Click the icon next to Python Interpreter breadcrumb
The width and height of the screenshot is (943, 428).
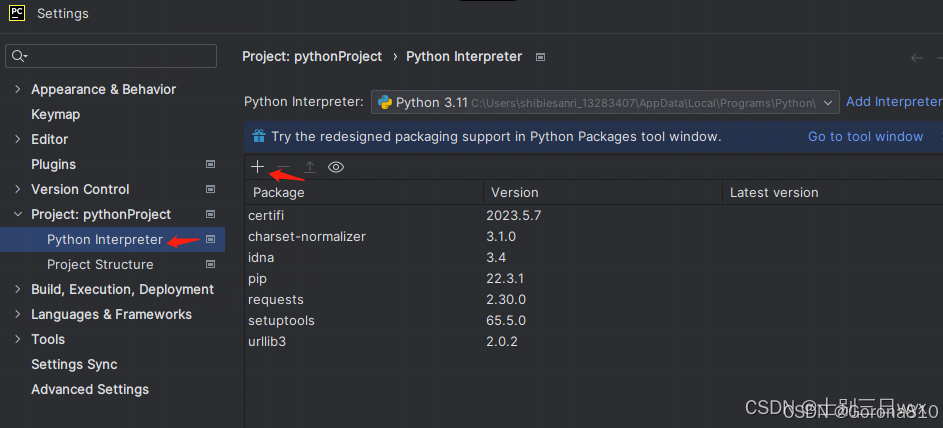click(x=541, y=57)
